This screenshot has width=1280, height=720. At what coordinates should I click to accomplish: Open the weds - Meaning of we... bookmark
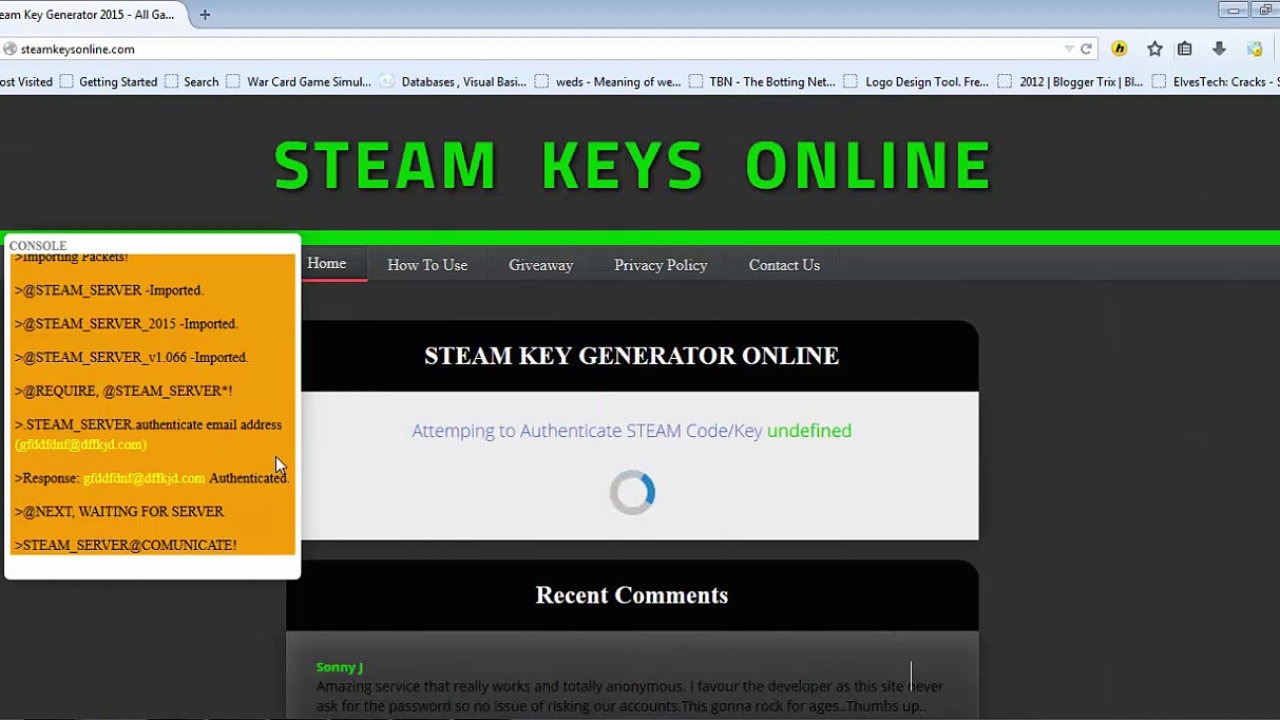click(608, 82)
